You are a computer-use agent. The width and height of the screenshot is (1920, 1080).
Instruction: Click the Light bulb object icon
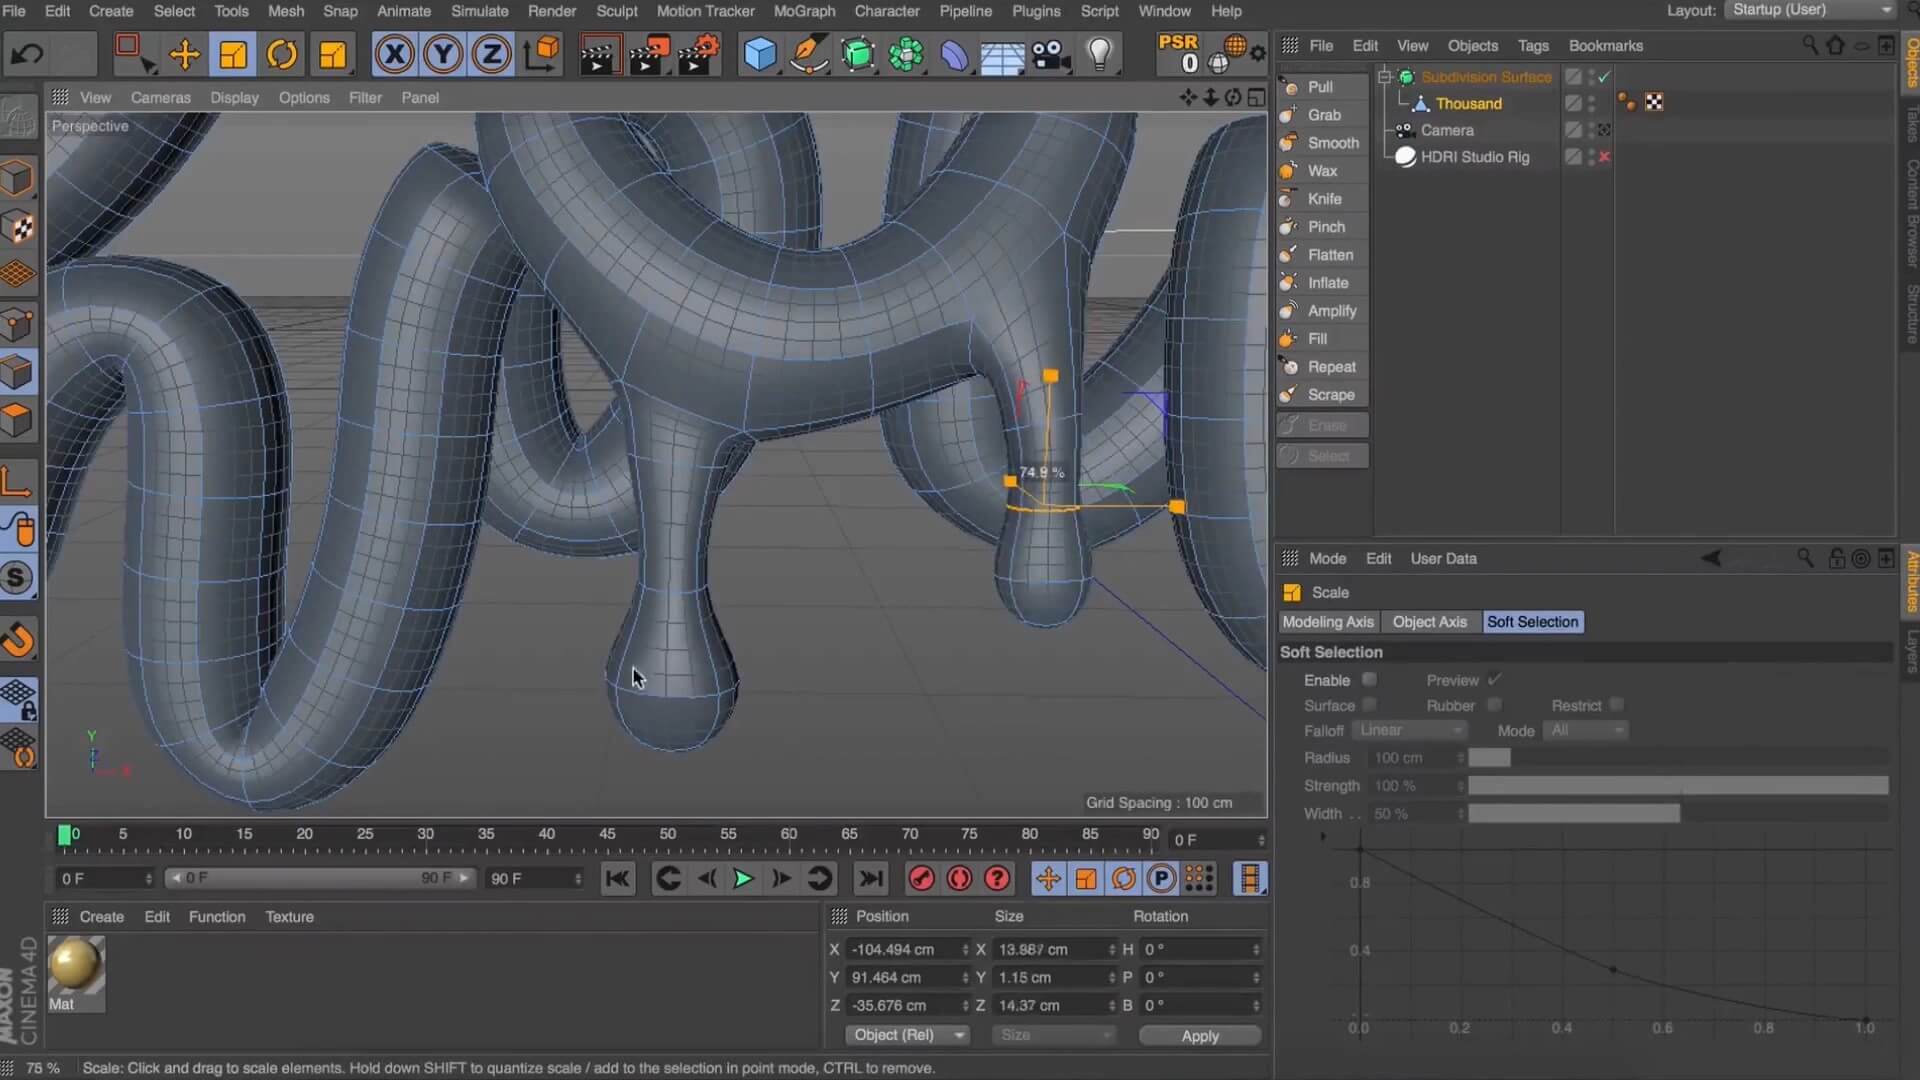[x=1099, y=54]
